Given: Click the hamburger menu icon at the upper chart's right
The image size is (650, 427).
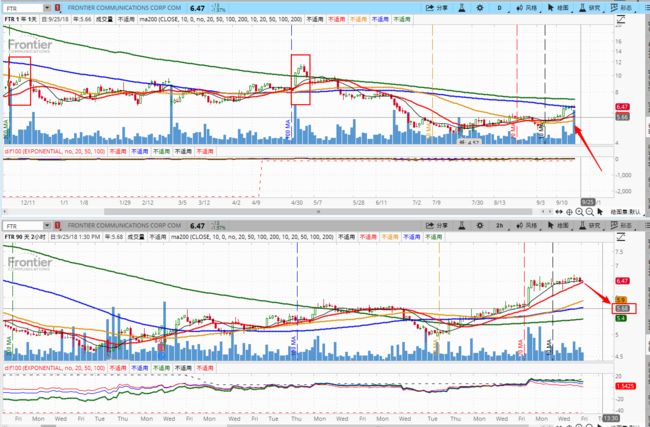Looking at the screenshot, I should [x=646, y=8].
